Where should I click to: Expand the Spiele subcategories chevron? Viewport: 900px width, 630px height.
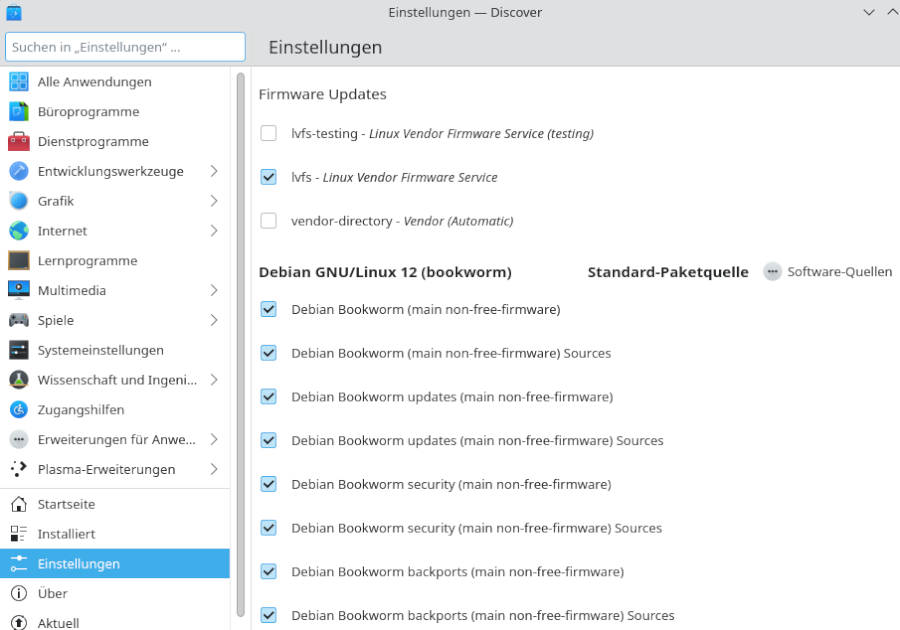pos(214,320)
